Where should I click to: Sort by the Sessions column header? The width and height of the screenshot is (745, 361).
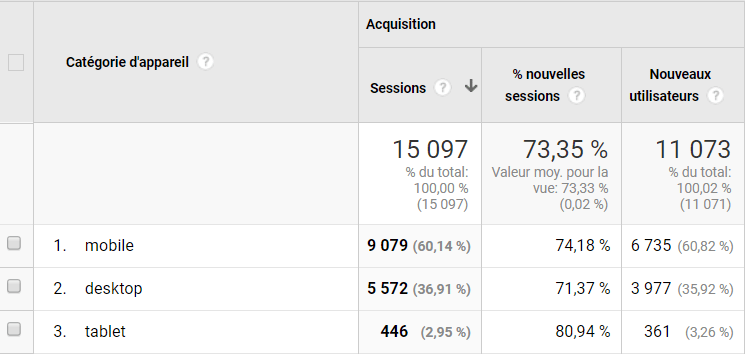tap(398, 88)
